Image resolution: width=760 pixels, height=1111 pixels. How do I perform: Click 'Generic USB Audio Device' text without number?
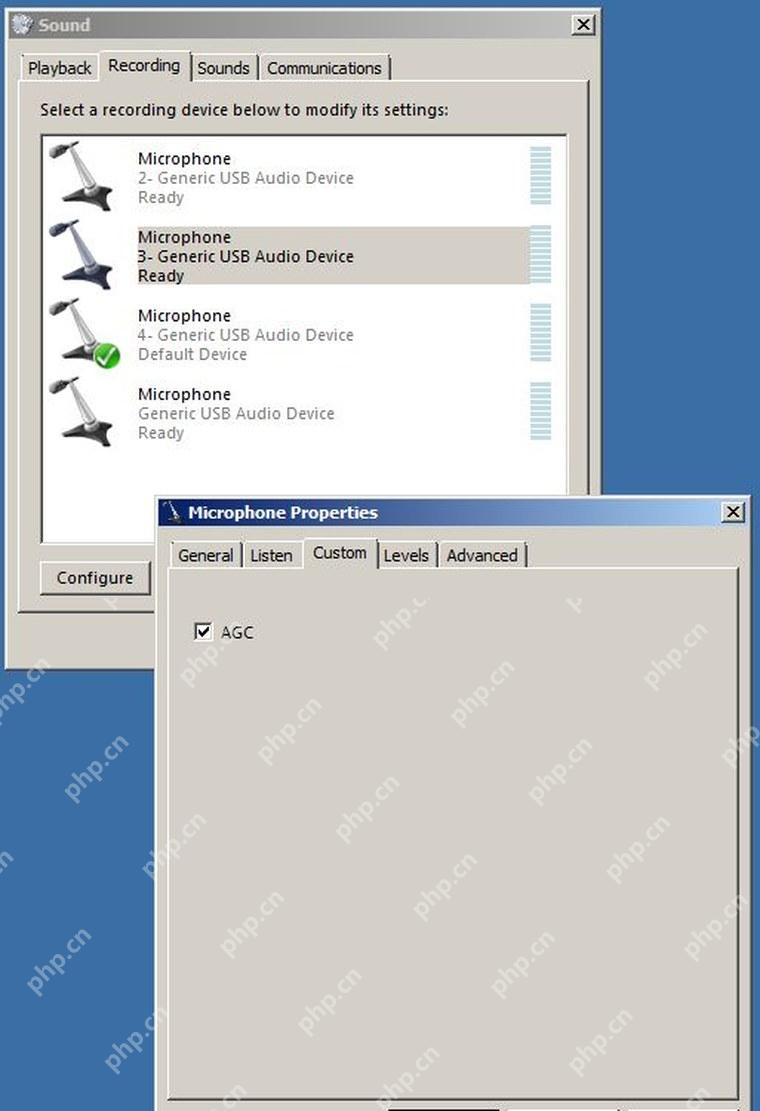236,414
